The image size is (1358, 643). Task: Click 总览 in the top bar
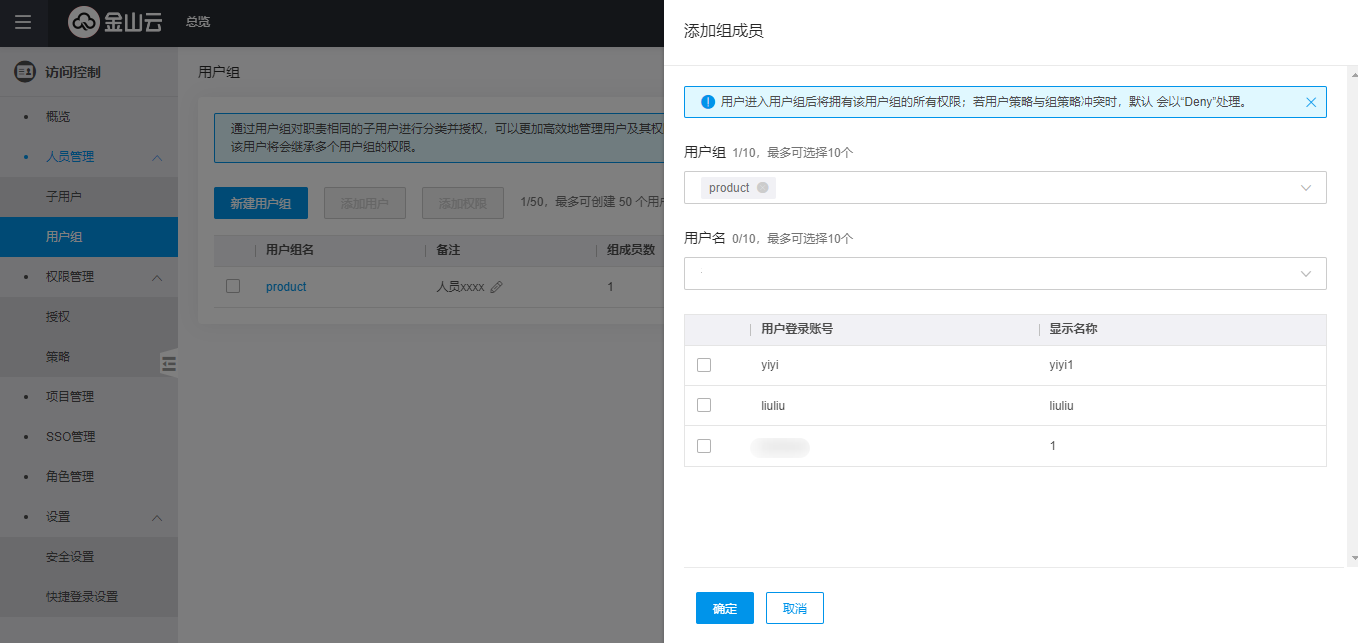coord(198,22)
